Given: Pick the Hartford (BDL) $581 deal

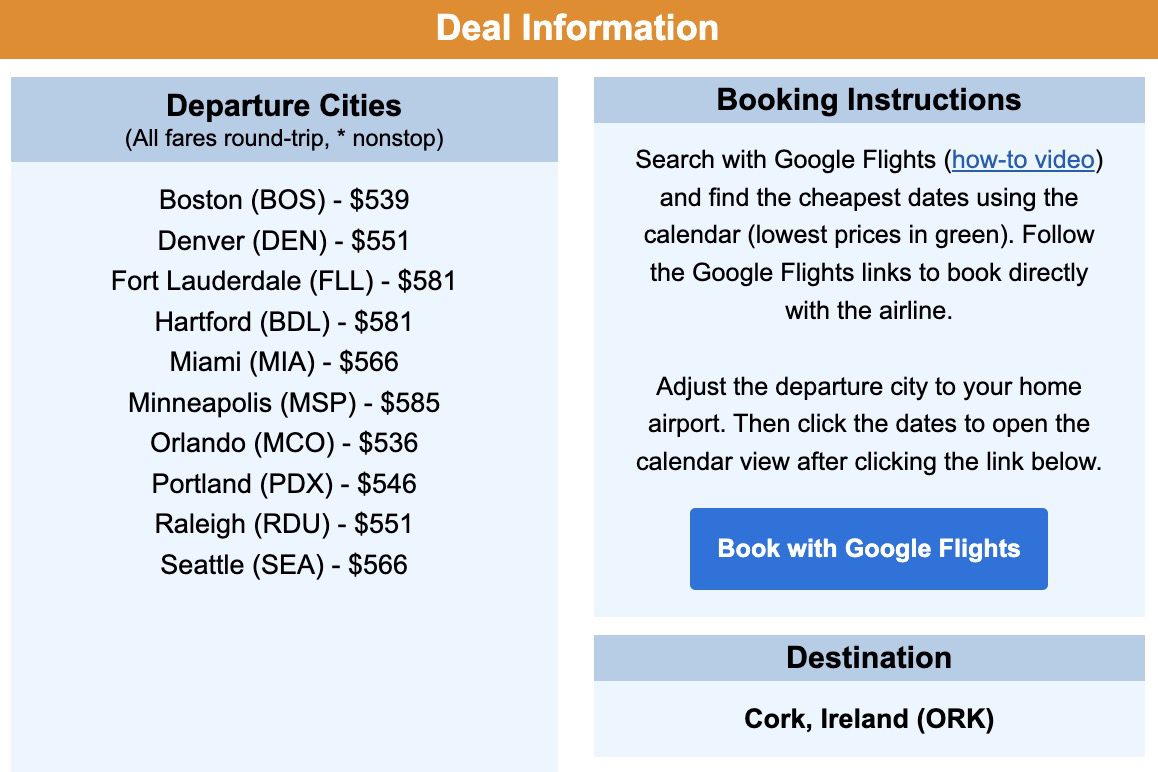Looking at the screenshot, I should [283, 322].
